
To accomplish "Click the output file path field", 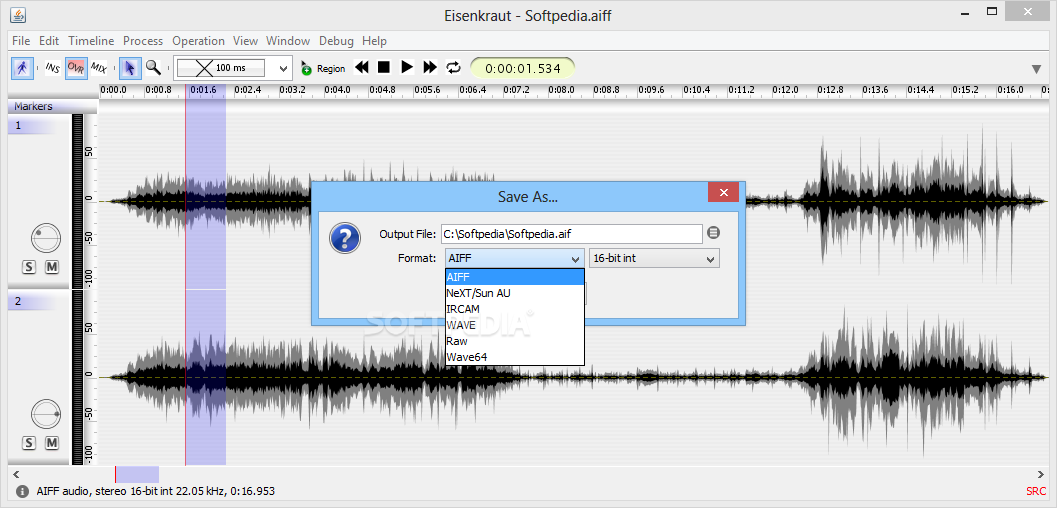I will pos(572,234).
